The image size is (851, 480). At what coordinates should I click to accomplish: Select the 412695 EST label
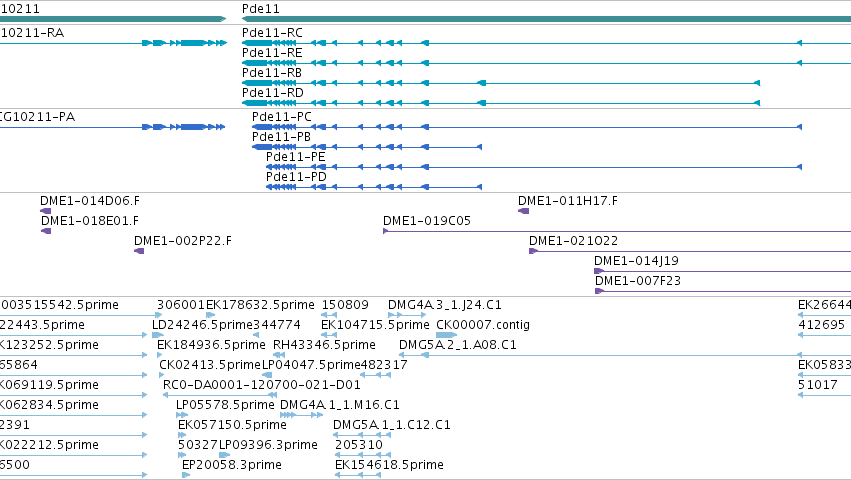(x=822, y=325)
